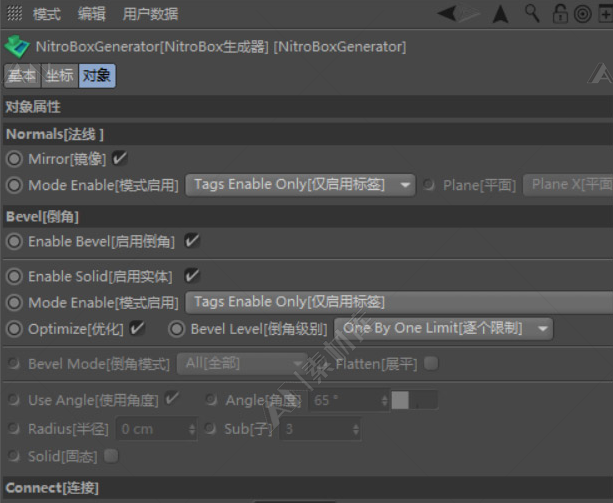The width and height of the screenshot is (613, 503).
Task: Click the new attribute manager plus icon
Action: [x=606, y=14]
